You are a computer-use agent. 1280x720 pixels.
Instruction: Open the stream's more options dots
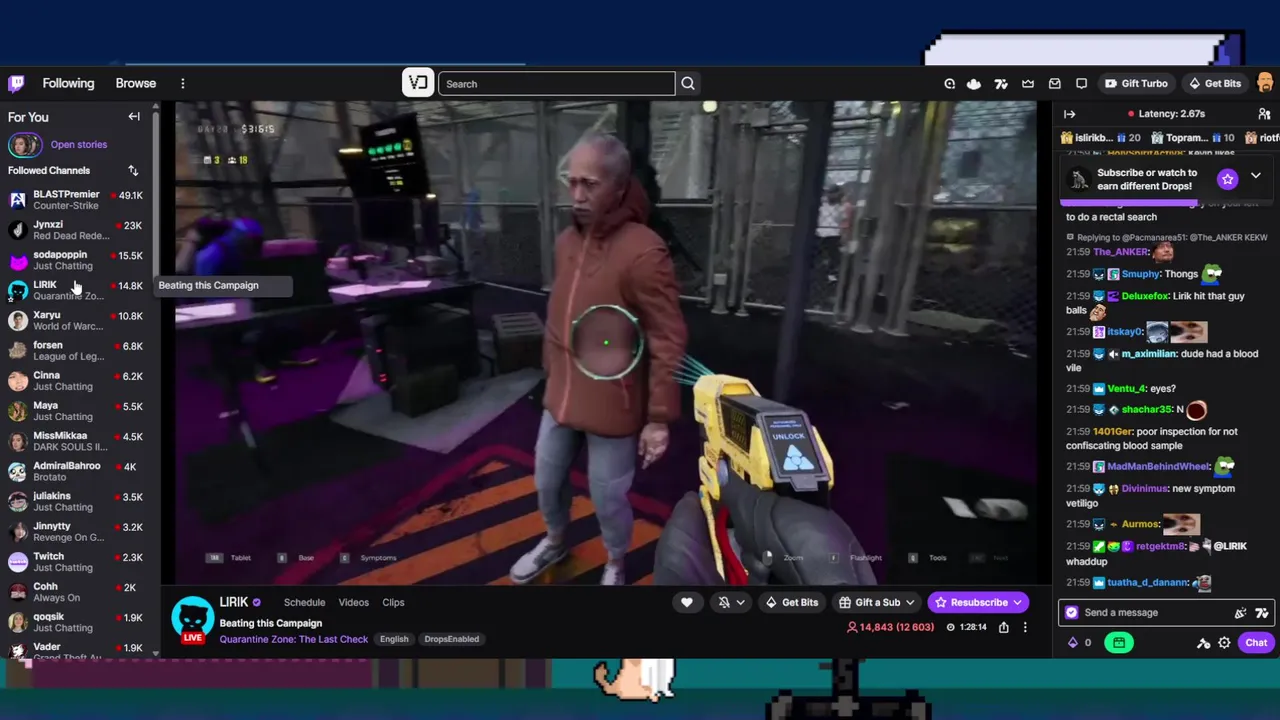1025,627
